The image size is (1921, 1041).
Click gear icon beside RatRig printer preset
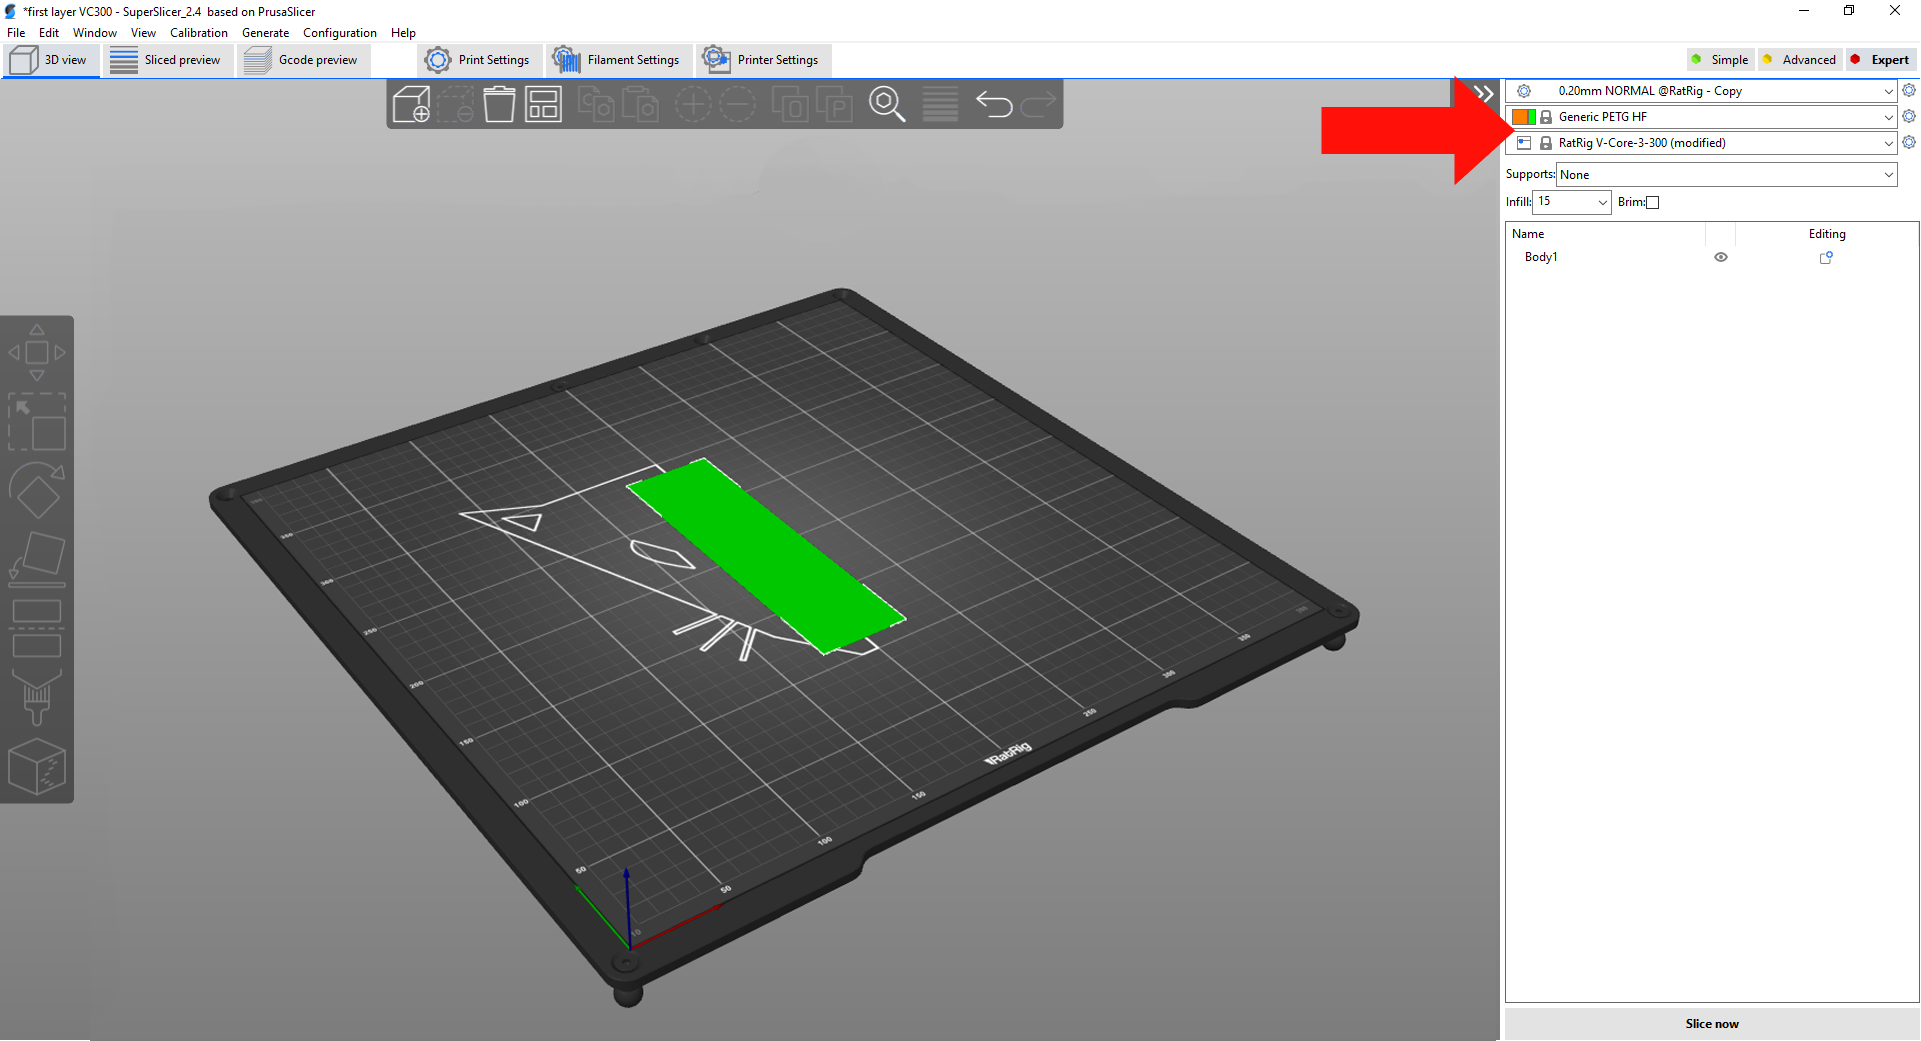point(1908,142)
